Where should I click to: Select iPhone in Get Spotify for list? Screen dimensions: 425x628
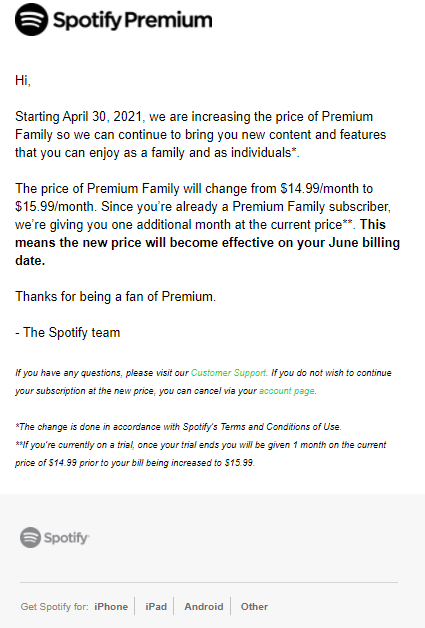point(111,606)
